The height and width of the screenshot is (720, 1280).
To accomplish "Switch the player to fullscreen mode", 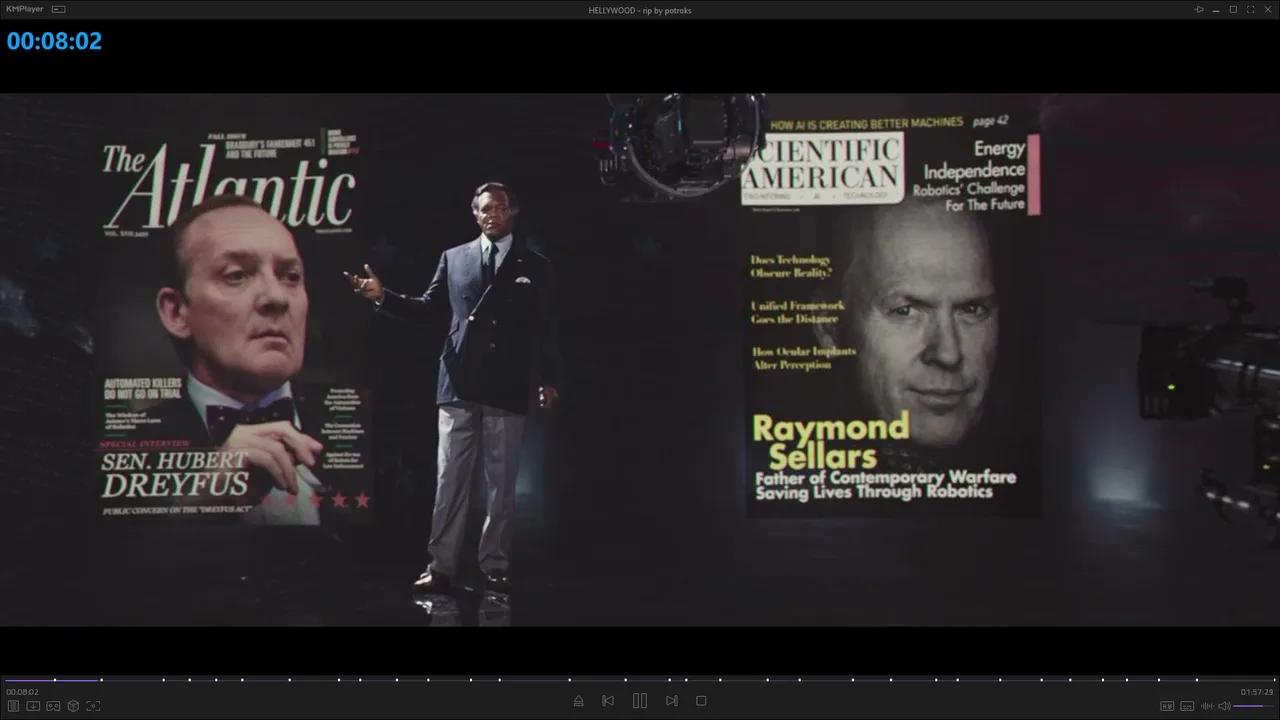I will click(1250, 9).
